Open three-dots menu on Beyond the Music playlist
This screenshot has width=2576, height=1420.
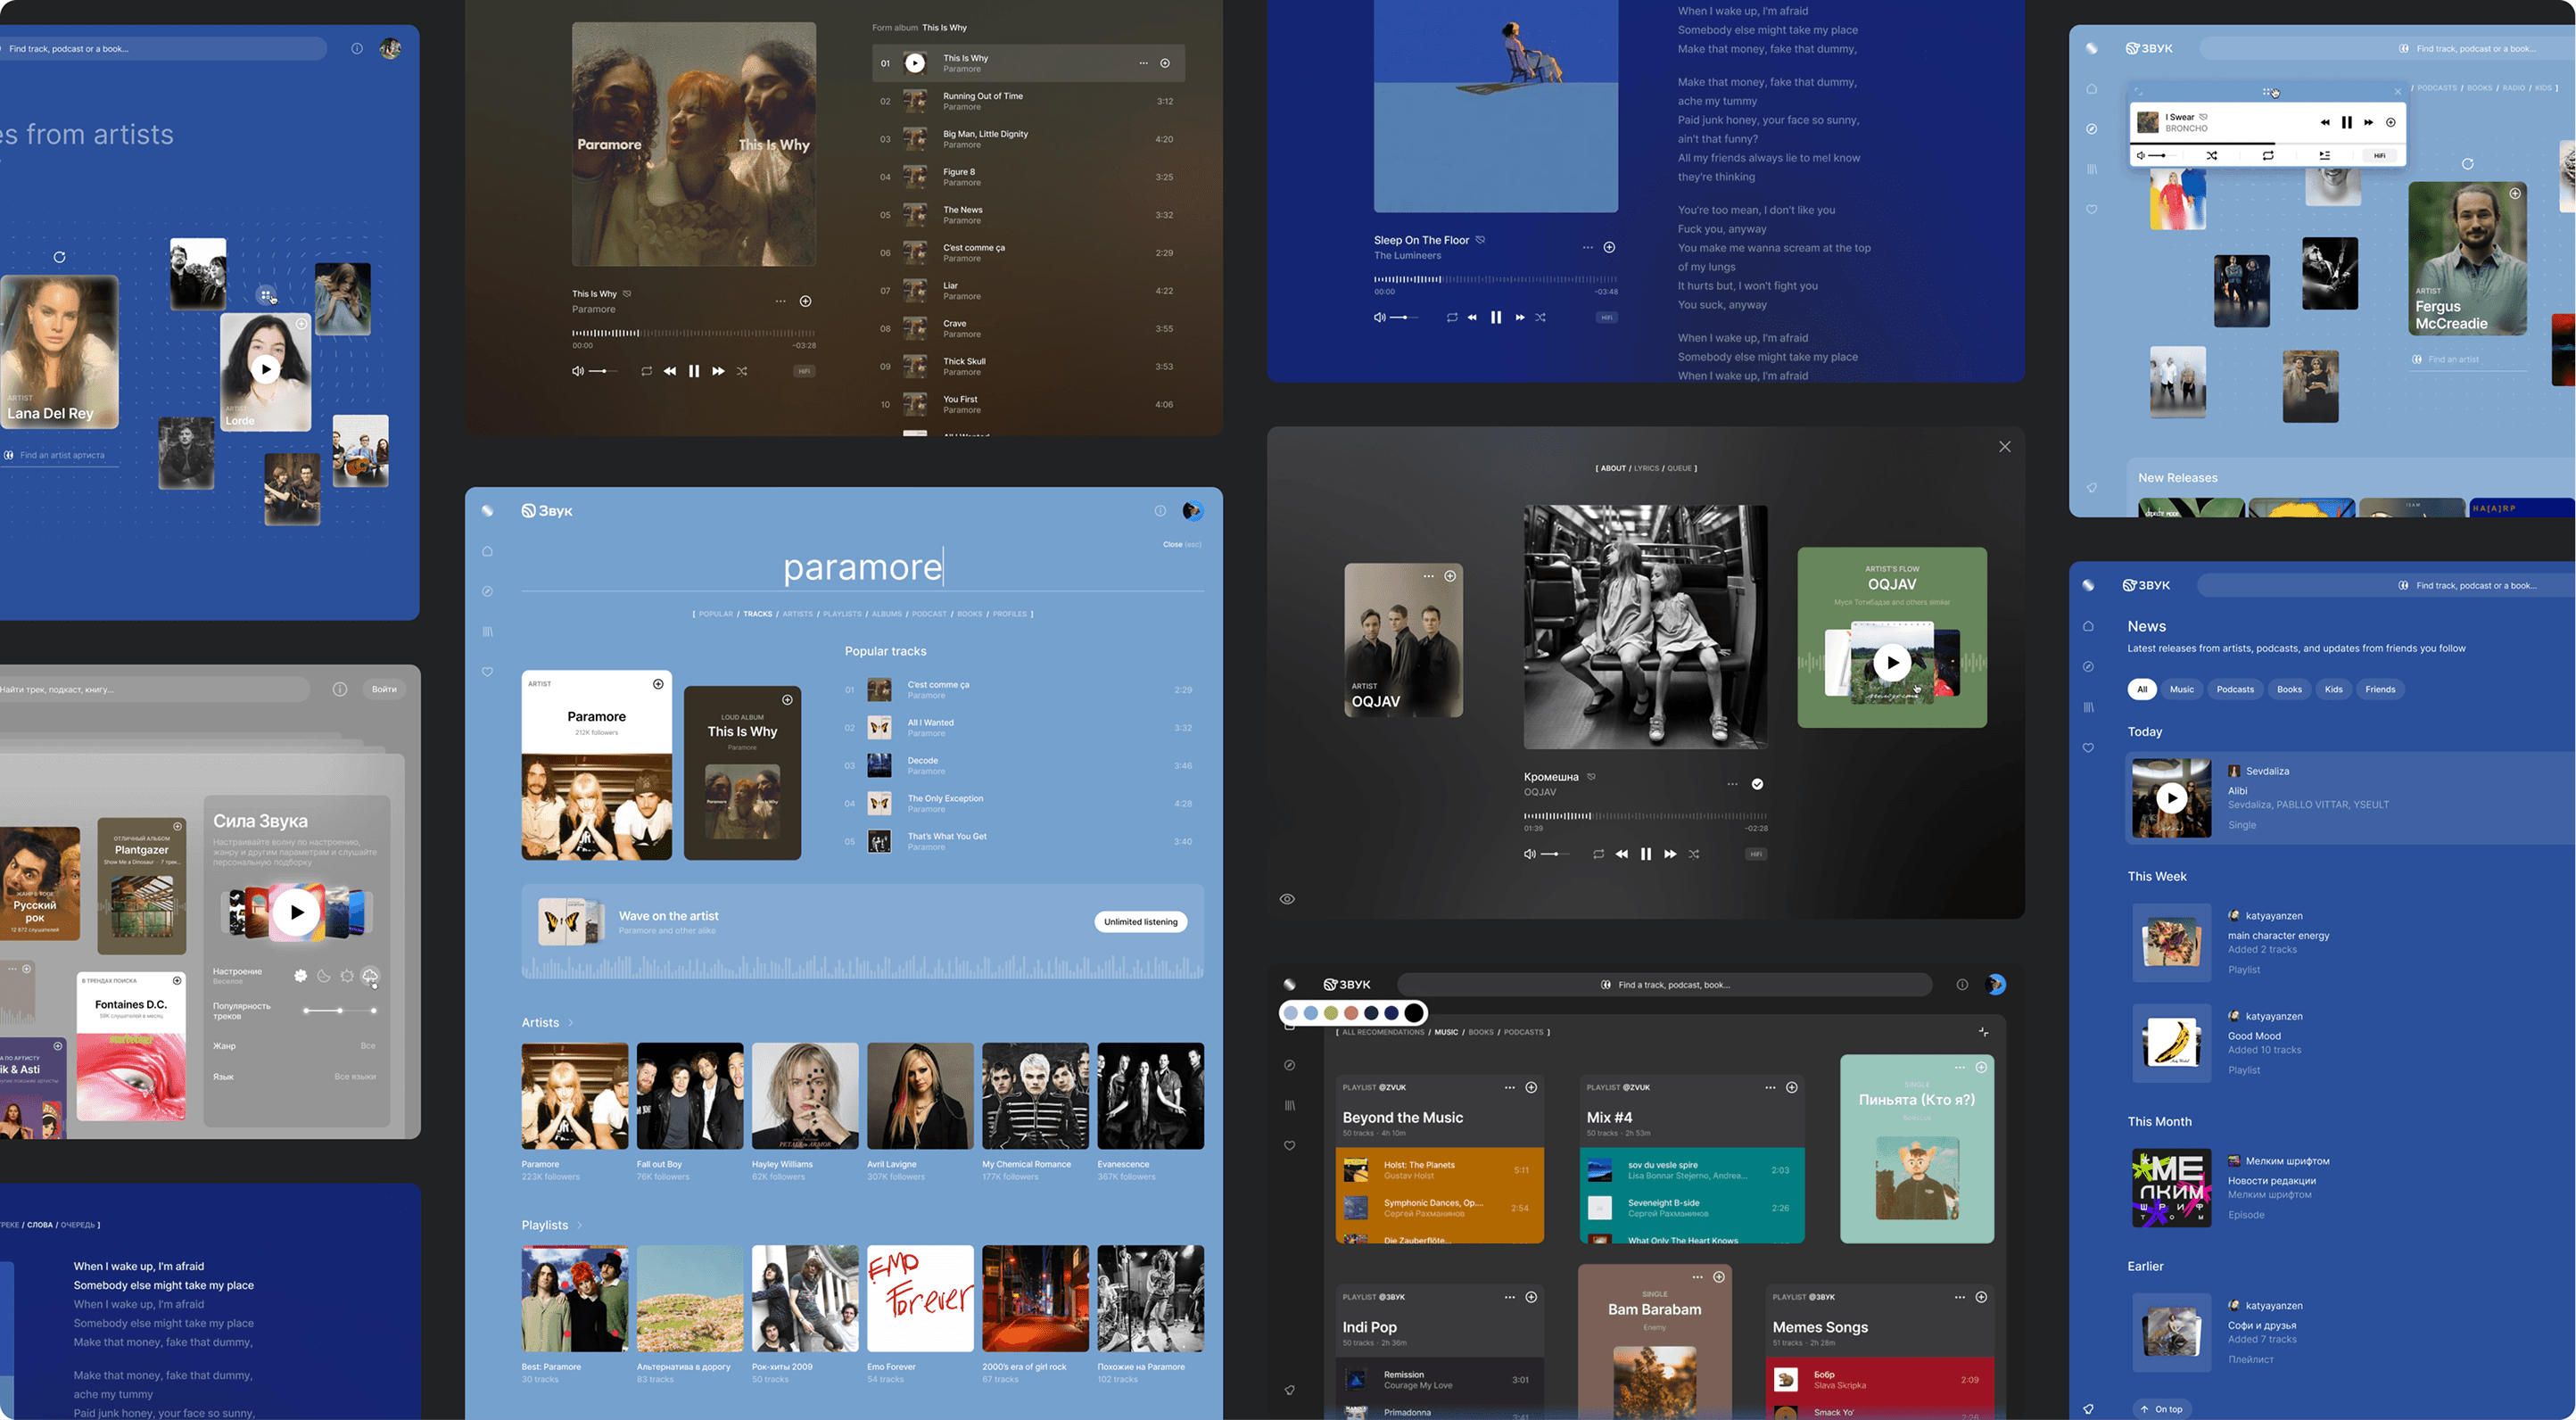(x=1509, y=1087)
